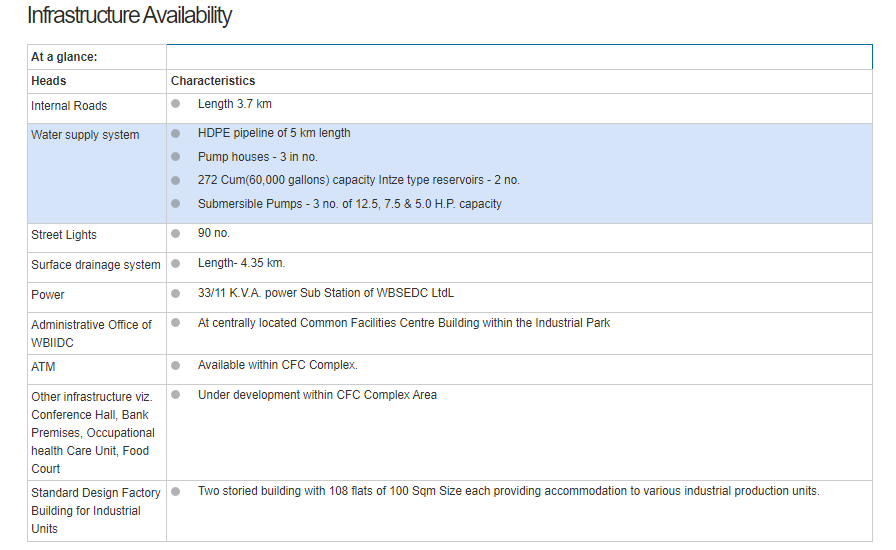This screenshot has width=896, height=550.
Task: Click the bullet beside Available within CFC Complex
Action: coord(176,365)
